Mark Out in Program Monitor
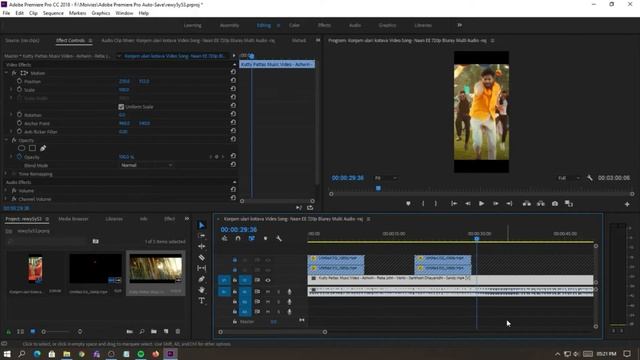 point(436,204)
